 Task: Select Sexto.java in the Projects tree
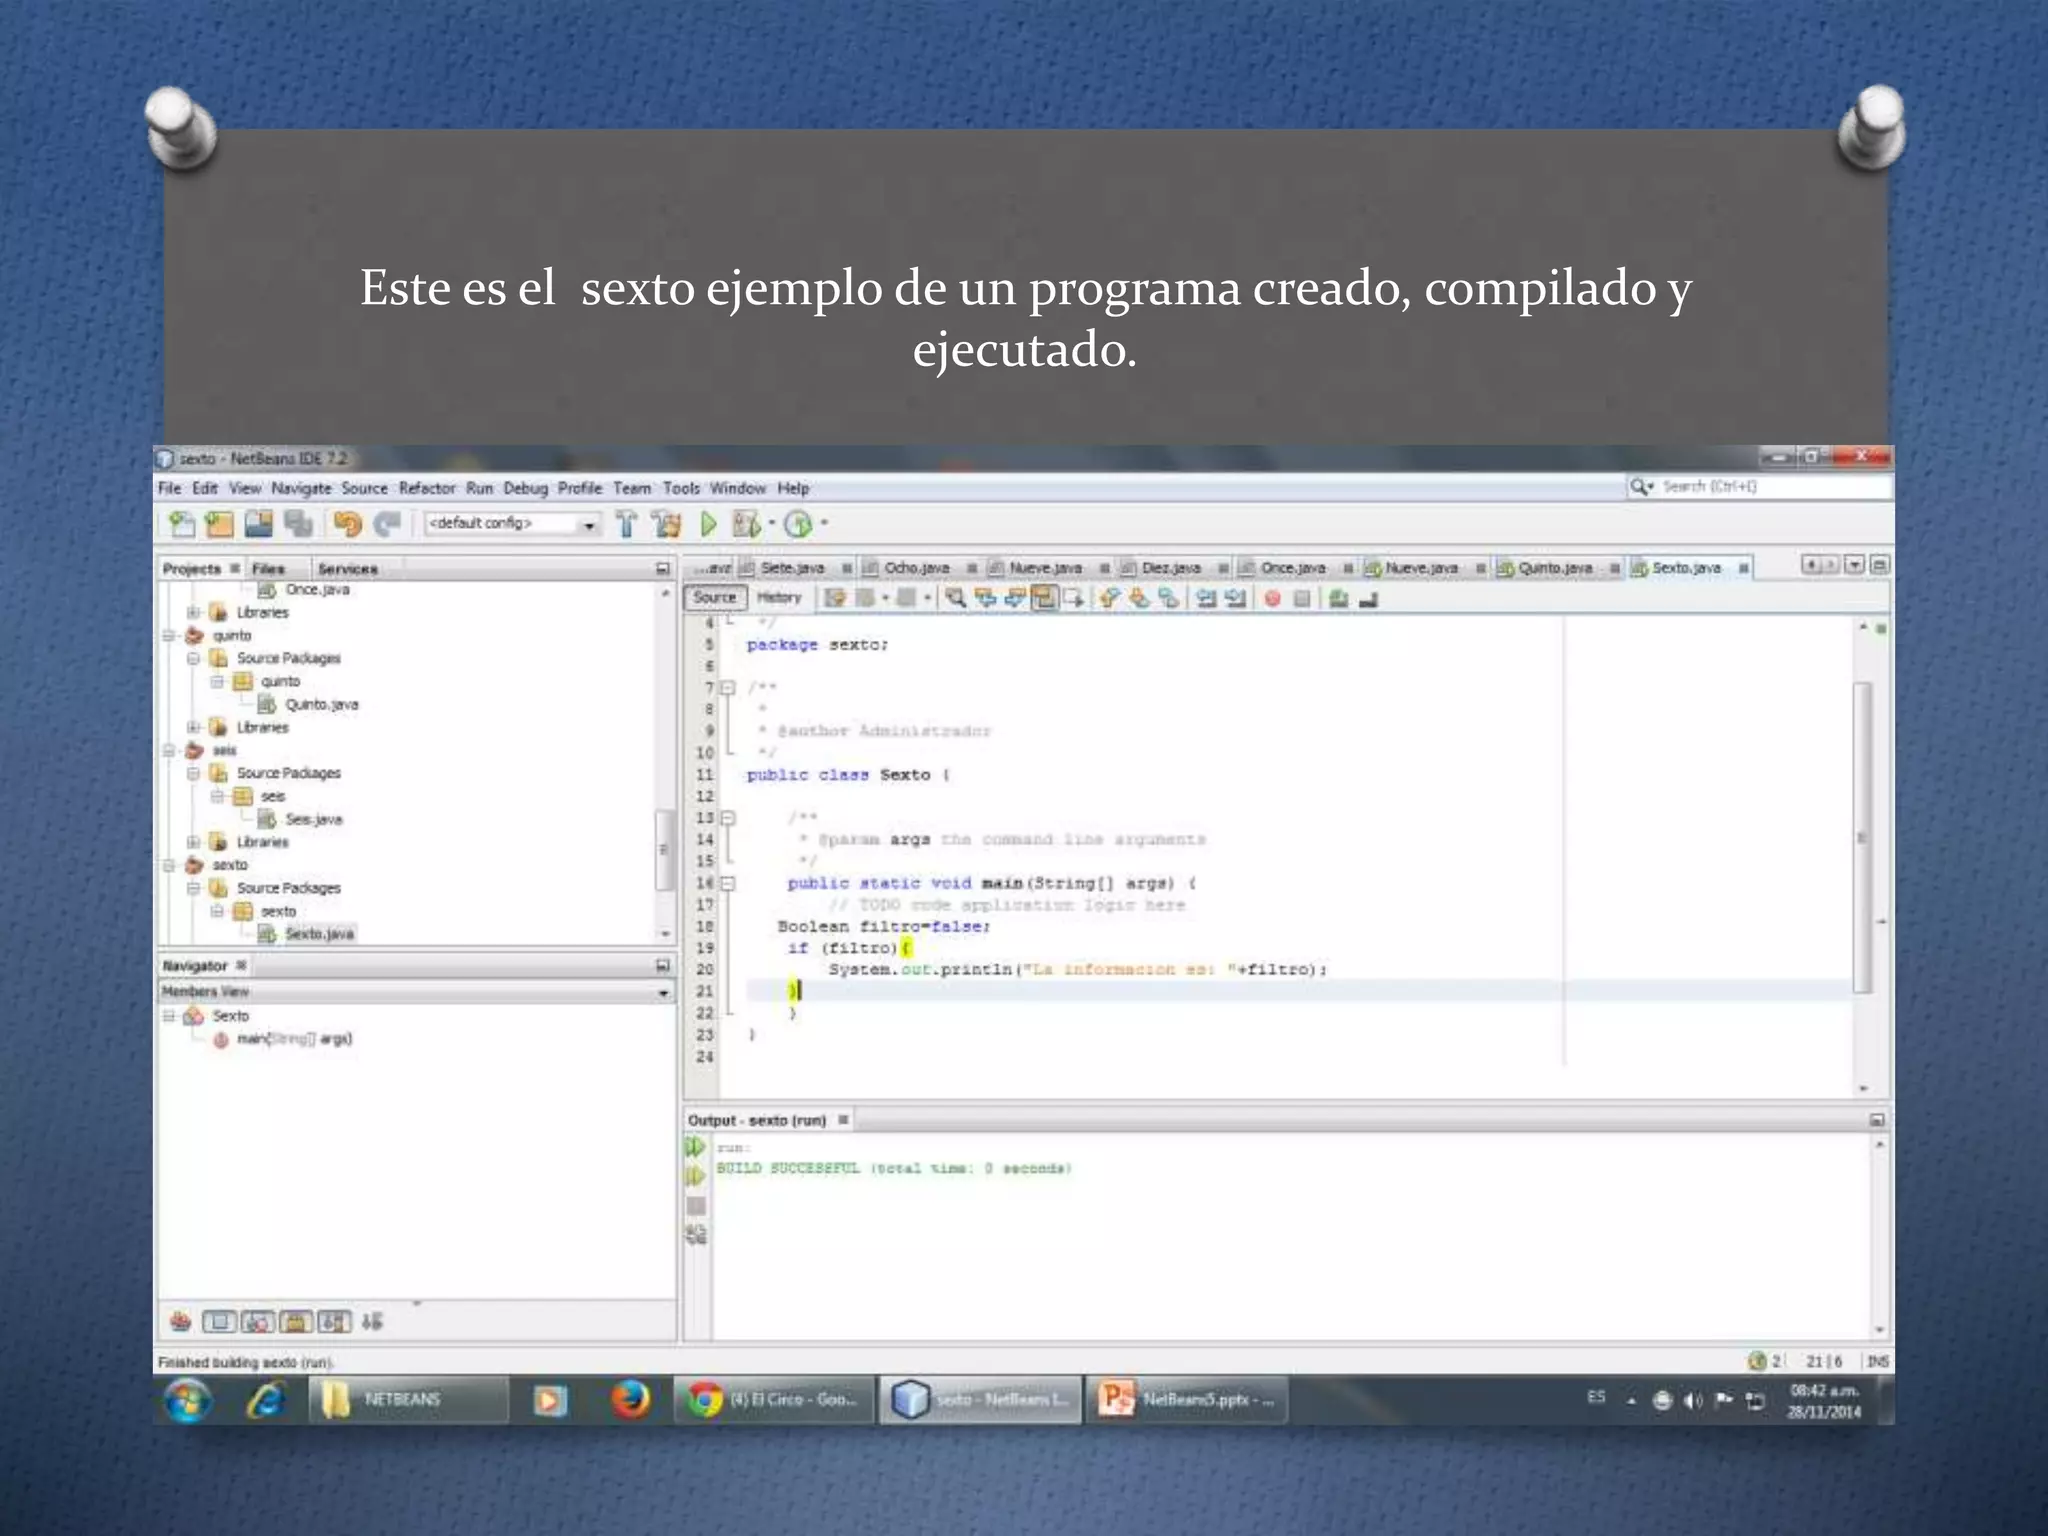pyautogui.click(x=319, y=934)
